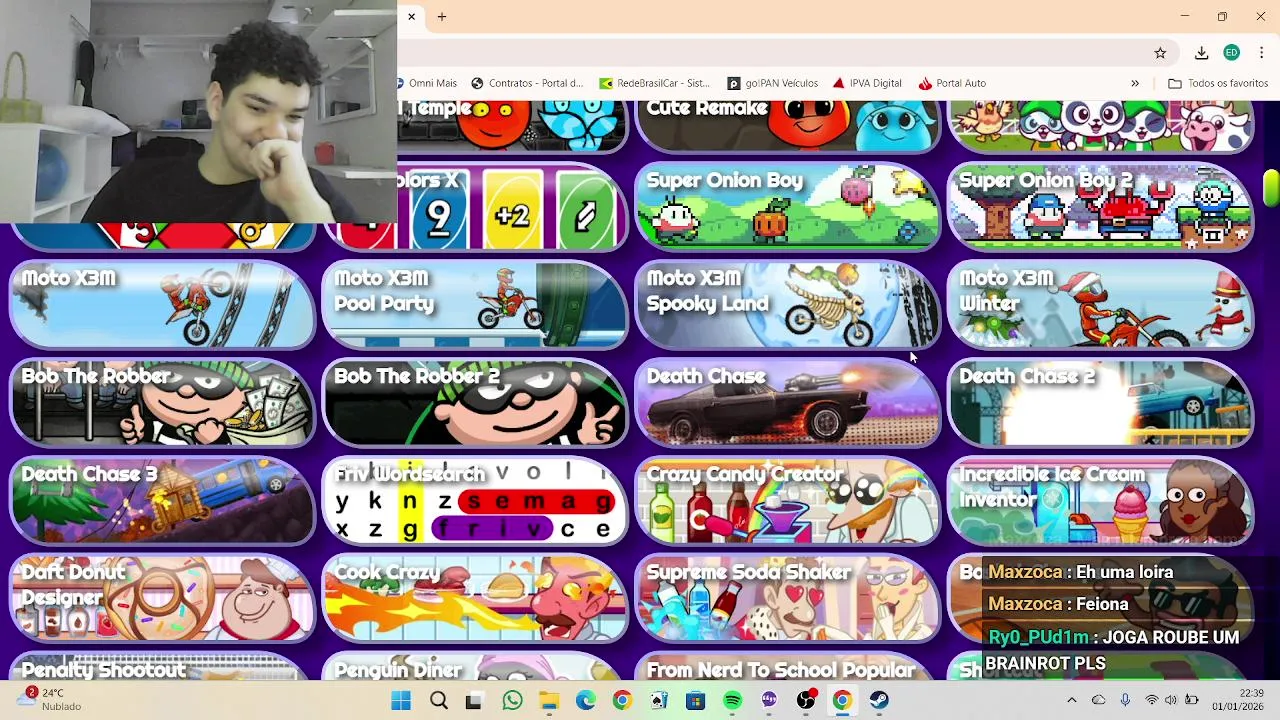The height and width of the screenshot is (720, 1280).
Task: Open Penguin Diner game tile
Action: [x=475, y=667]
